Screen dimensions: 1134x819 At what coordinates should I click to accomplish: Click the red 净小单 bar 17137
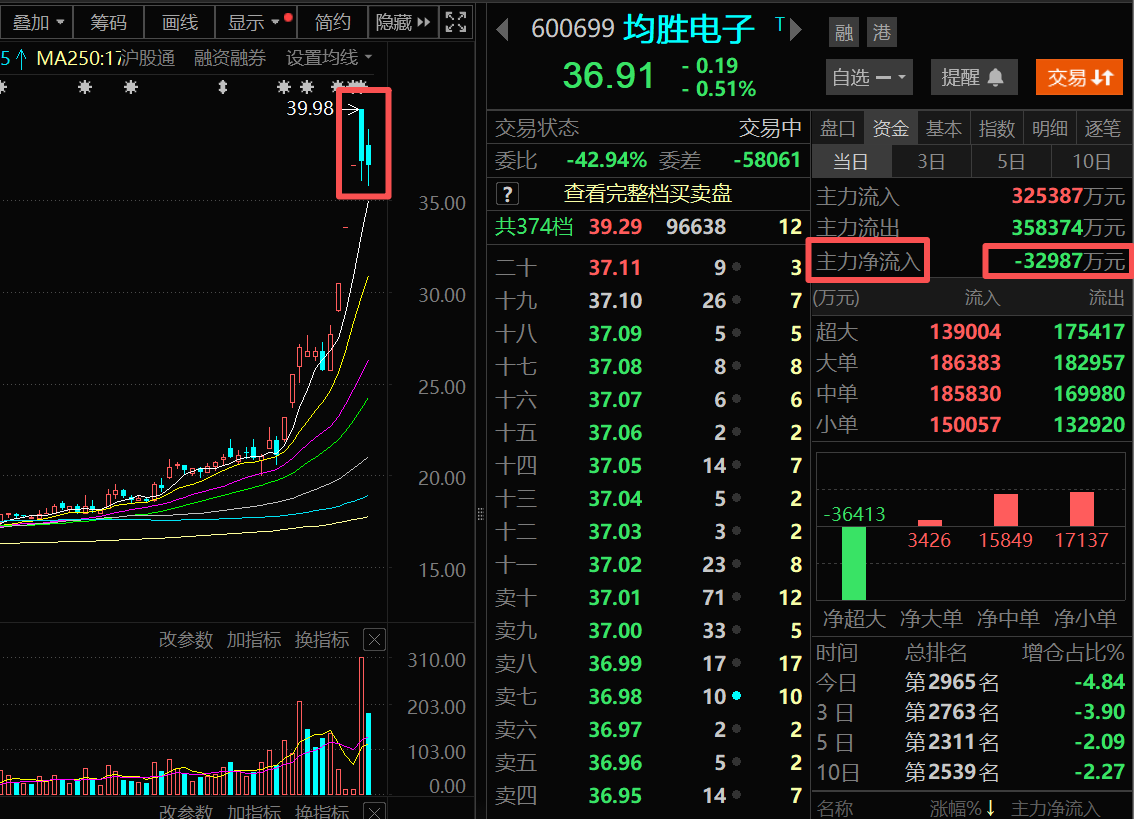[x=1082, y=509]
